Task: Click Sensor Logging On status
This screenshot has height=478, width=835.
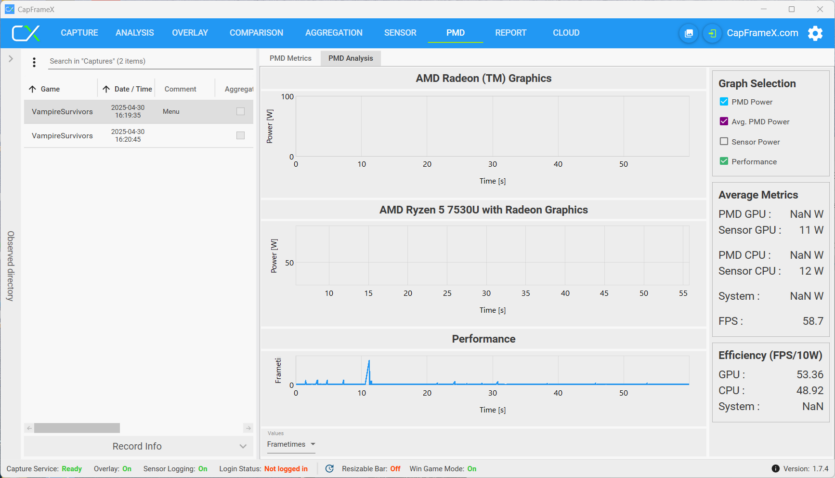Action: click(x=175, y=468)
